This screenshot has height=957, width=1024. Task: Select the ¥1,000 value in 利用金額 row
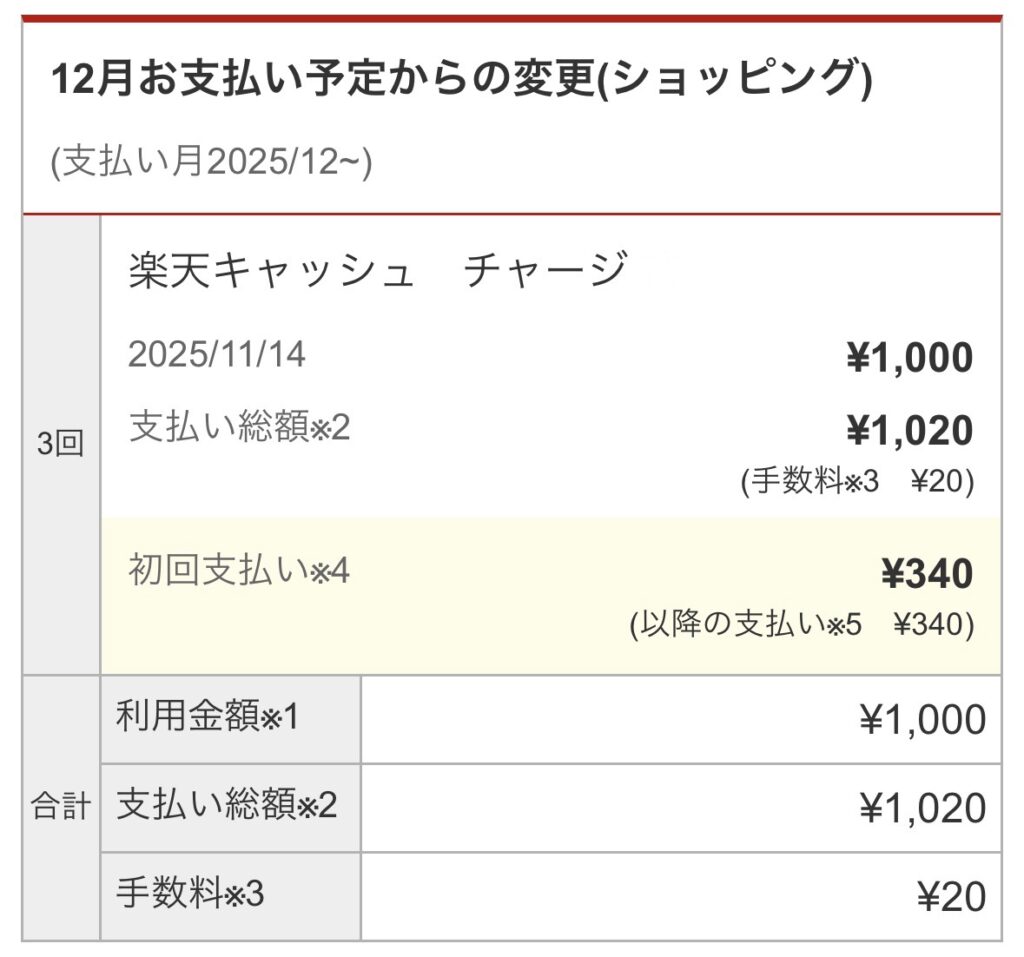922,720
